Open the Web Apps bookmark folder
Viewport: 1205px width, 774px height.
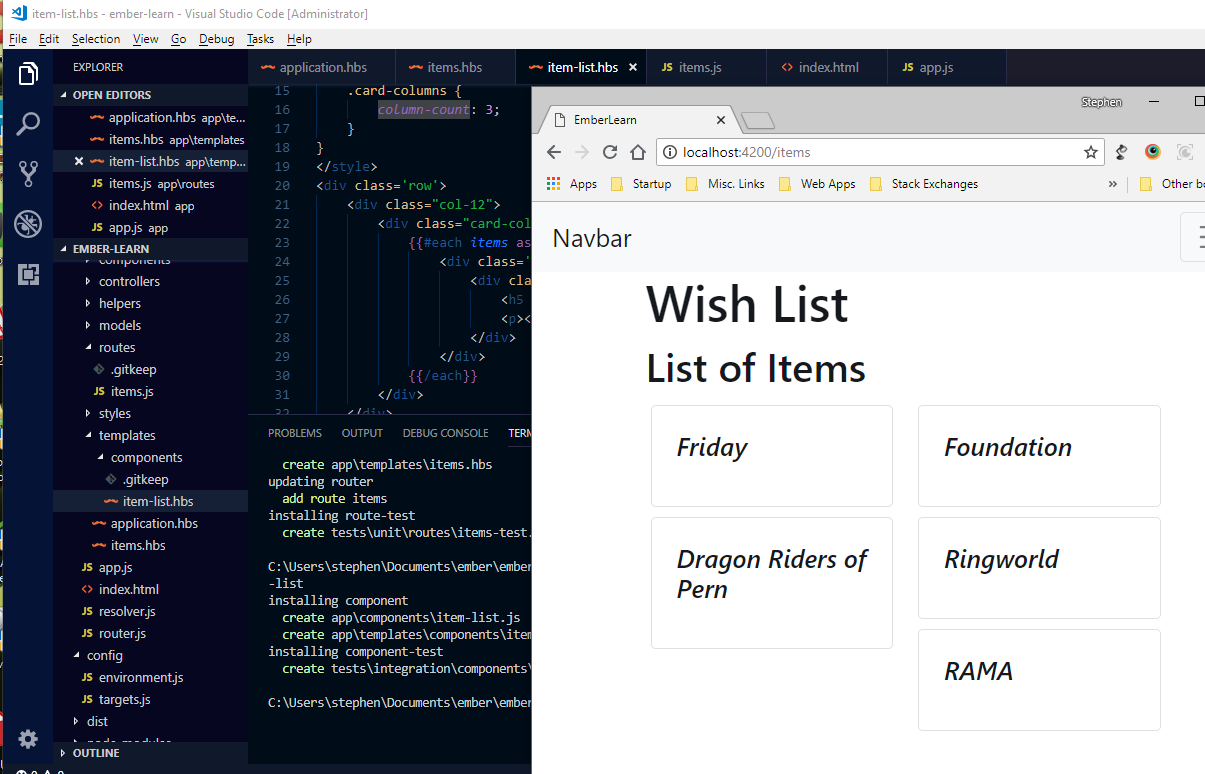pyautogui.click(x=816, y=184)
